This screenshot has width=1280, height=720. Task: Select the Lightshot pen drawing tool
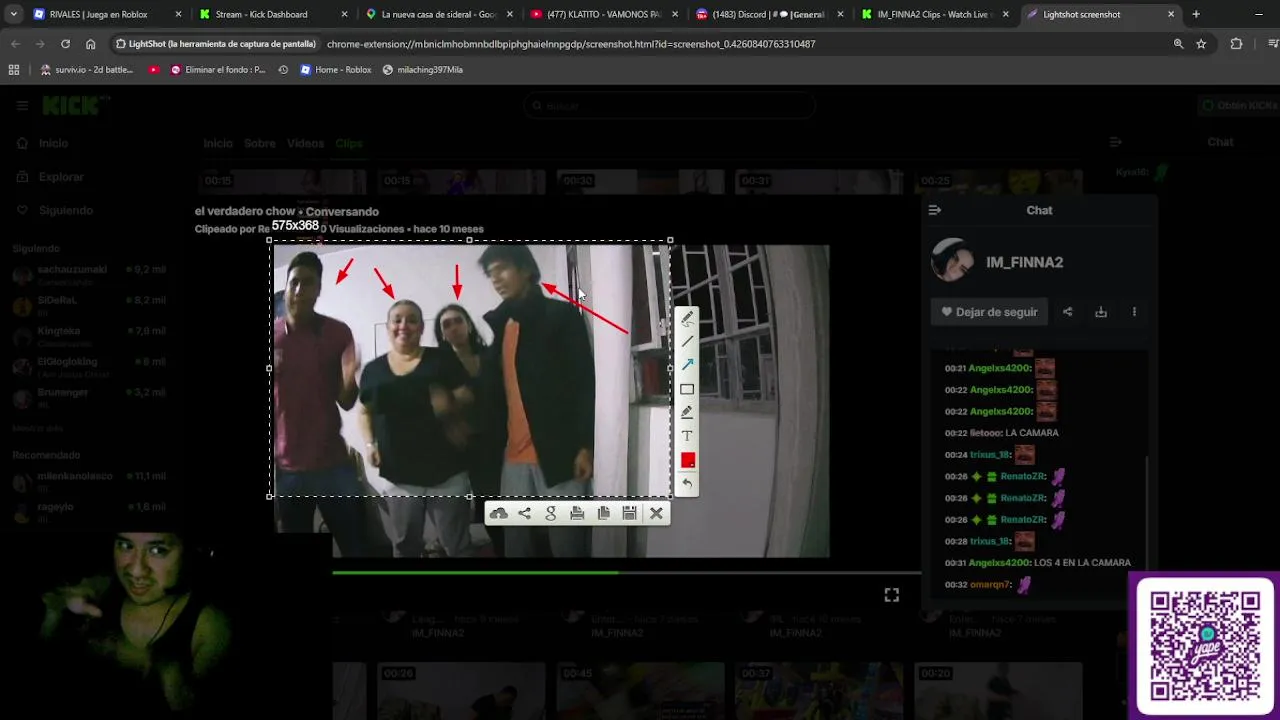(687, 318)
